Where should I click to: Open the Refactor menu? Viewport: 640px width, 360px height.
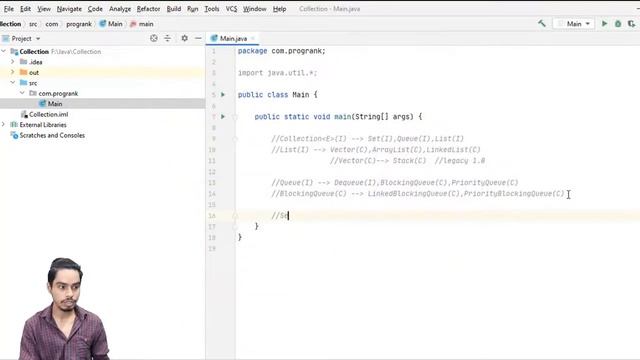pos(148,9)
